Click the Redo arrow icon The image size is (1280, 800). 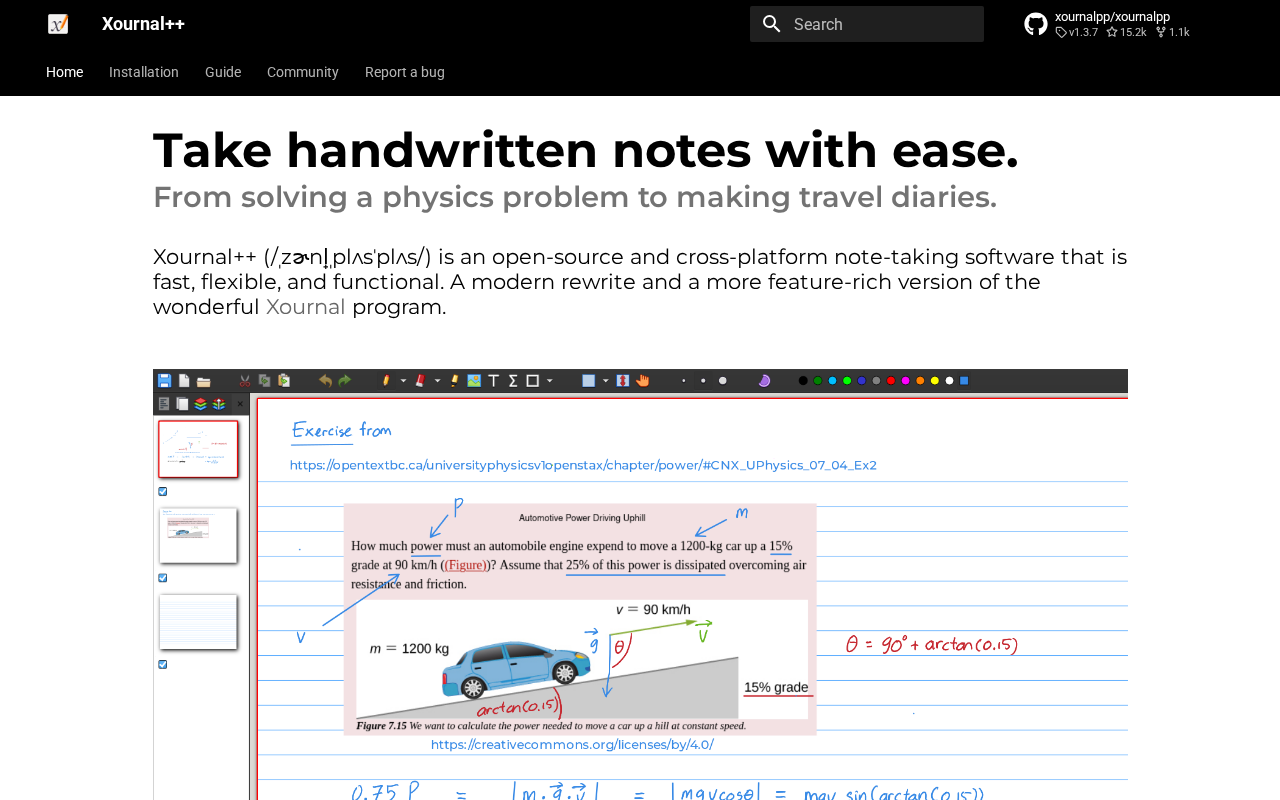pyautogui.click(x=345, y=381)
